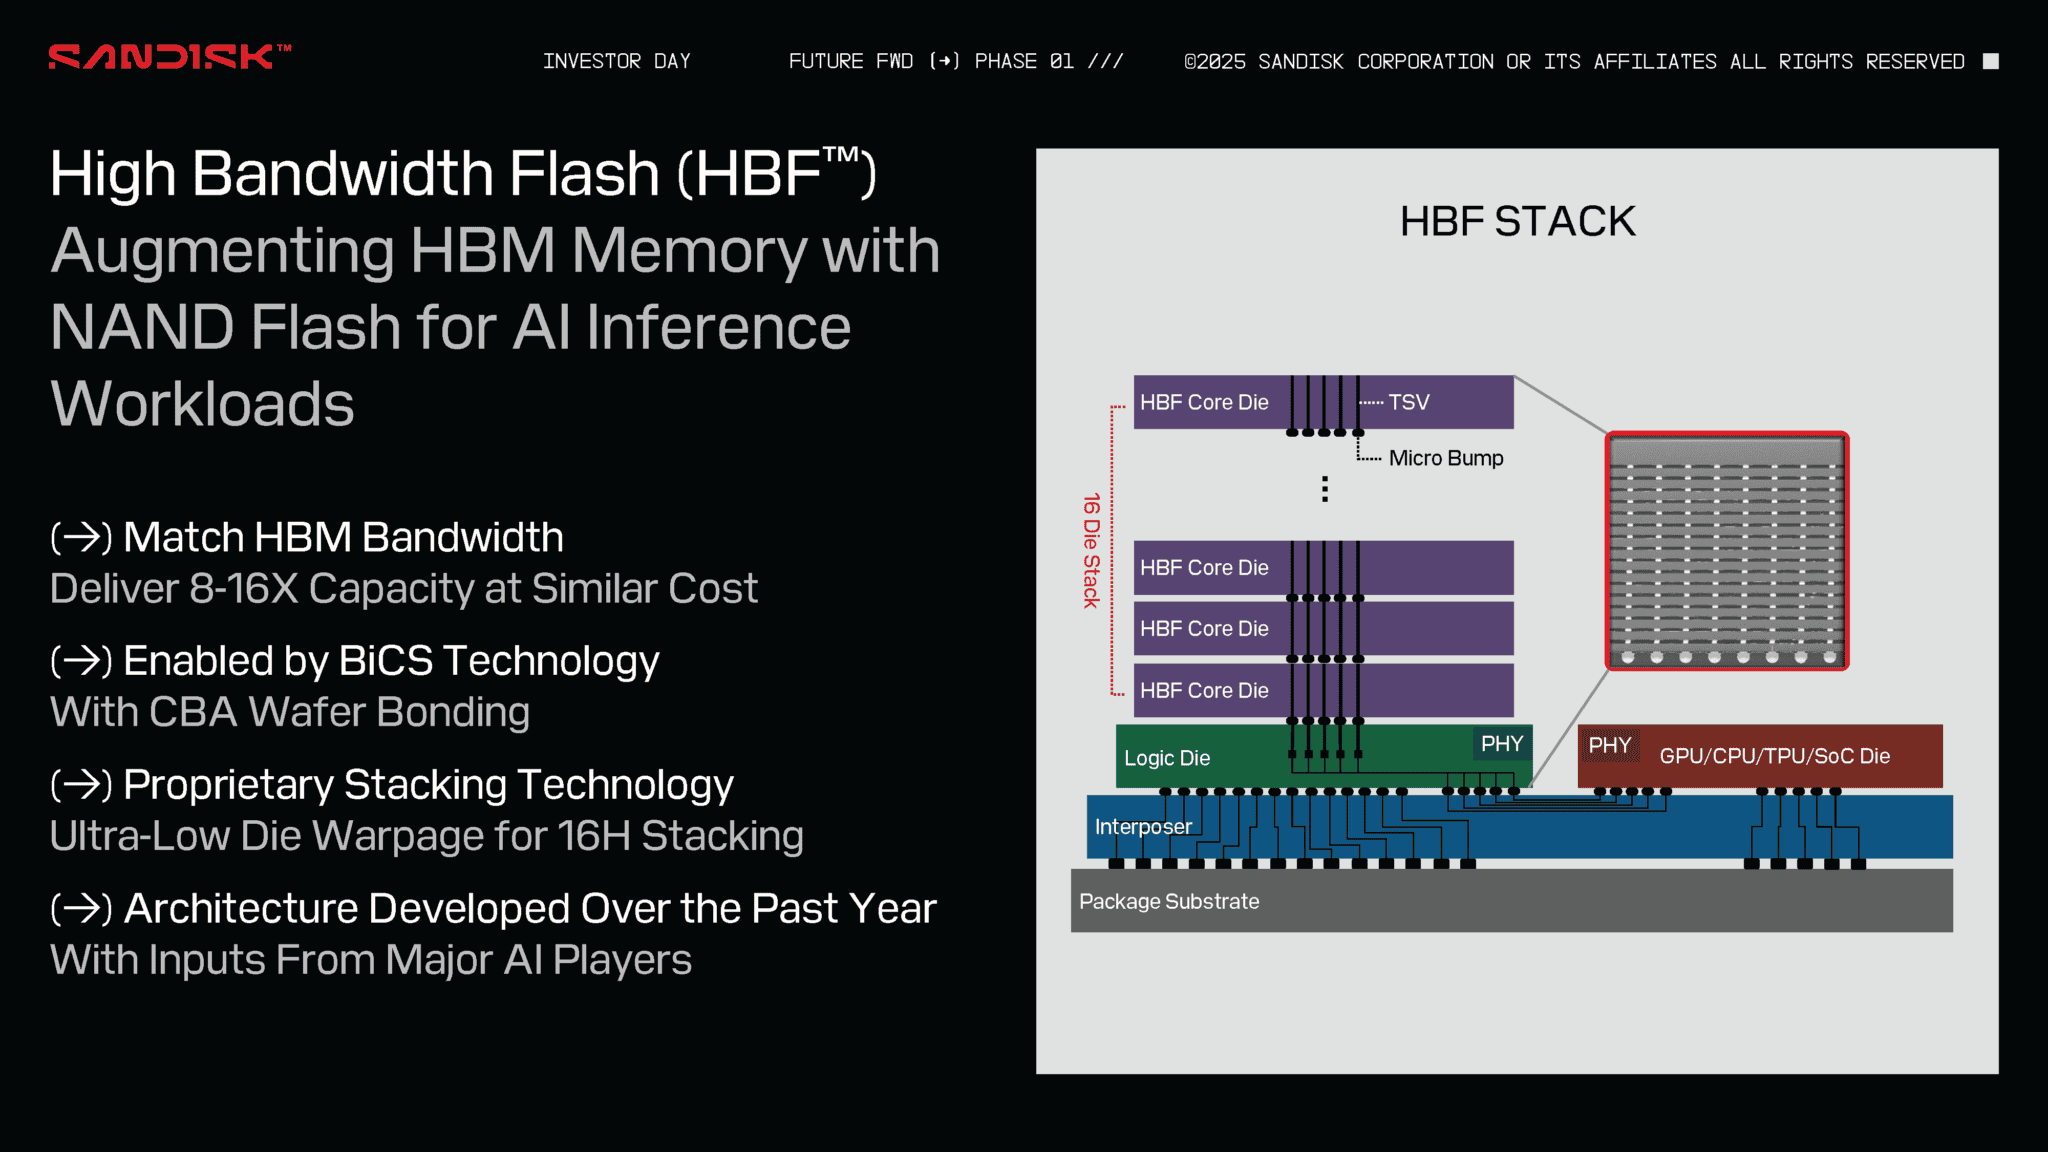Select the arrow icon before Architecture Developed
Screen dimensions: 2048x1152
pos(81,908)
